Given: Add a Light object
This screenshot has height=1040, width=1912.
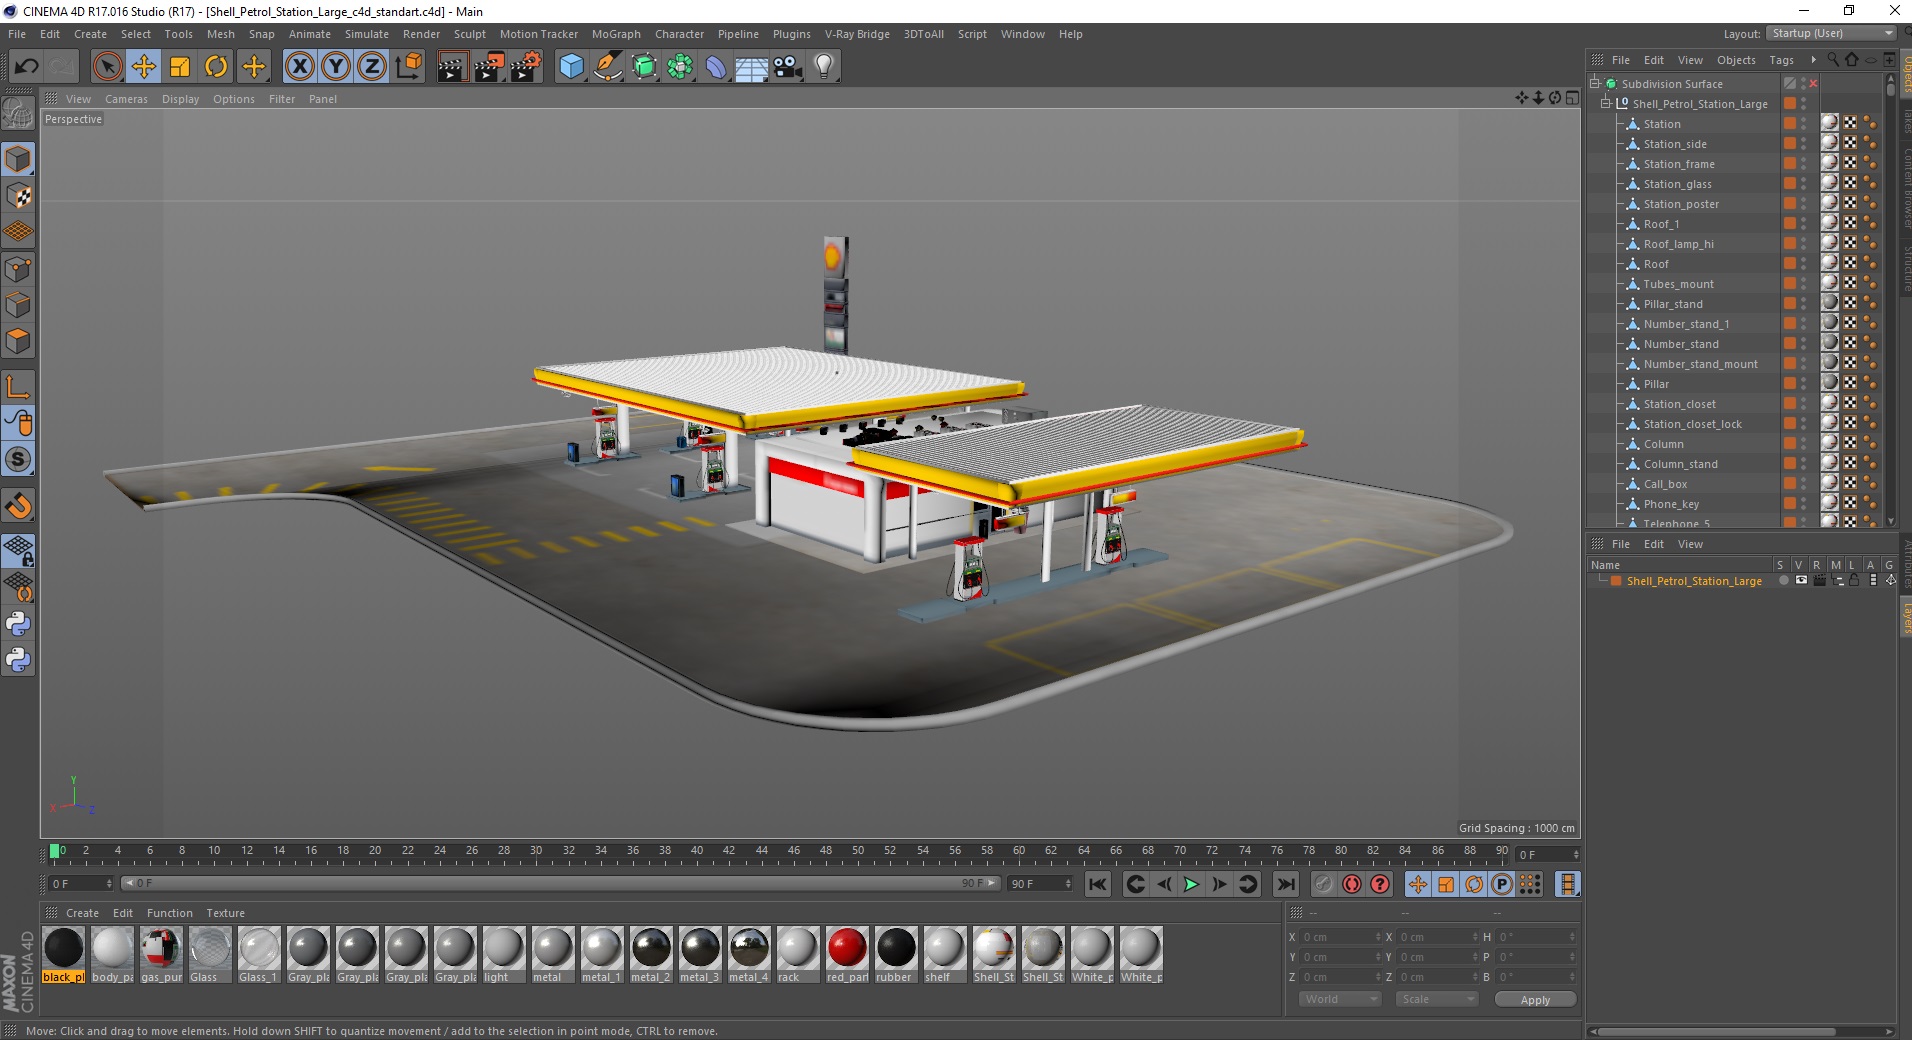Looking at the screenshot, I should pos(824,67).
